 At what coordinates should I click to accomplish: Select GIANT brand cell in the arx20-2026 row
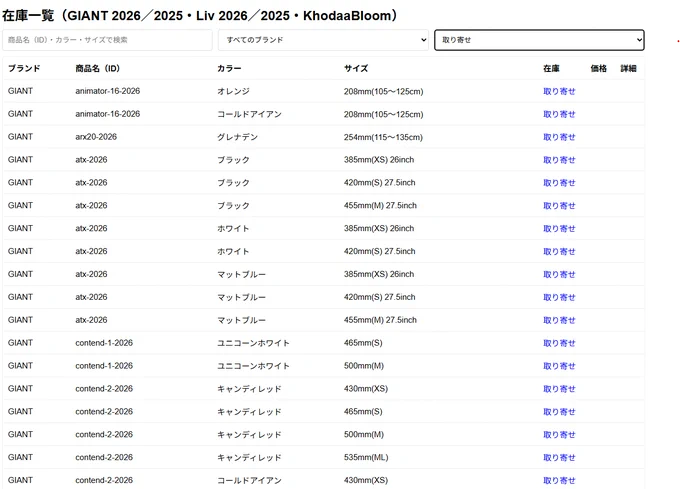click(20, 137)
